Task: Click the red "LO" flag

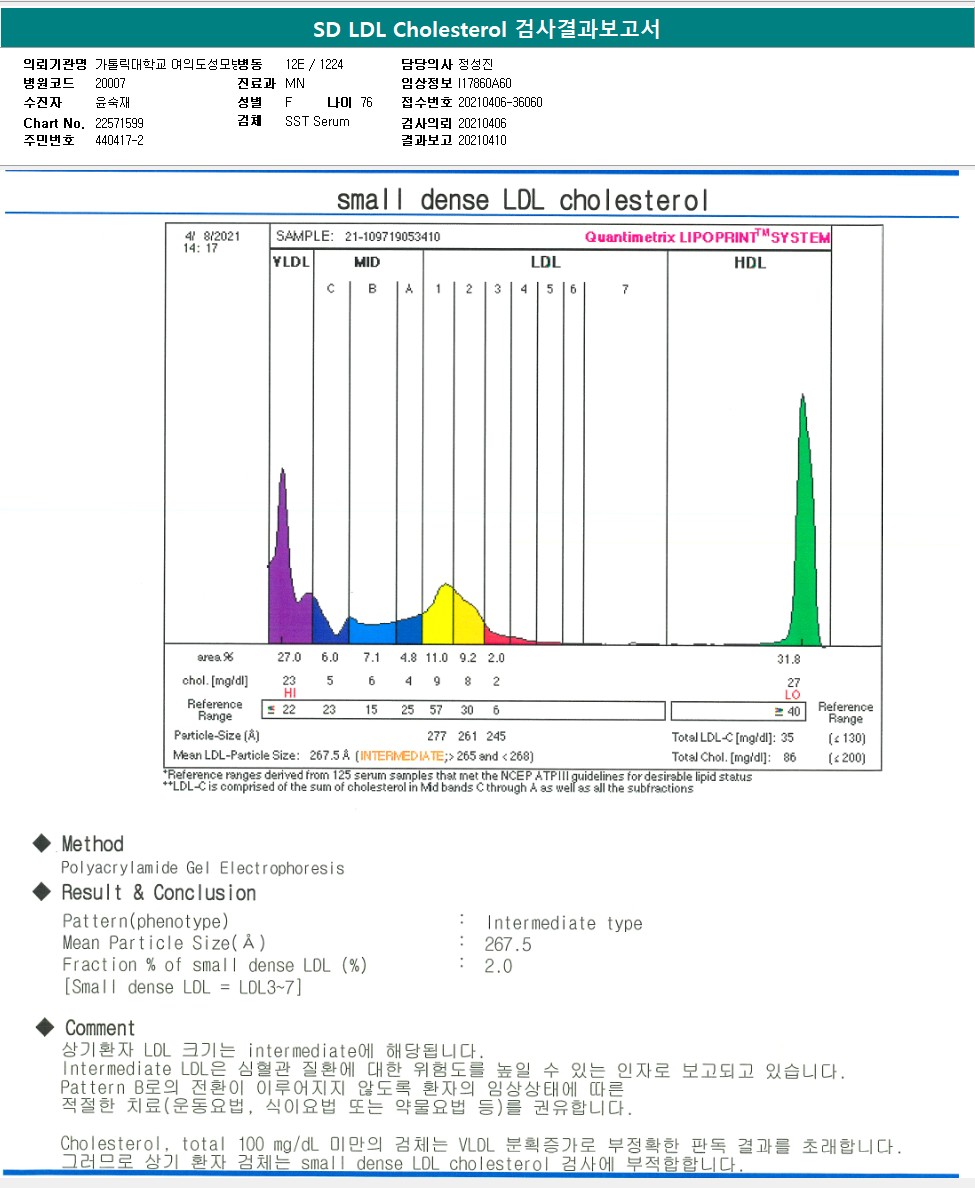Action: (x=792, y=694)
